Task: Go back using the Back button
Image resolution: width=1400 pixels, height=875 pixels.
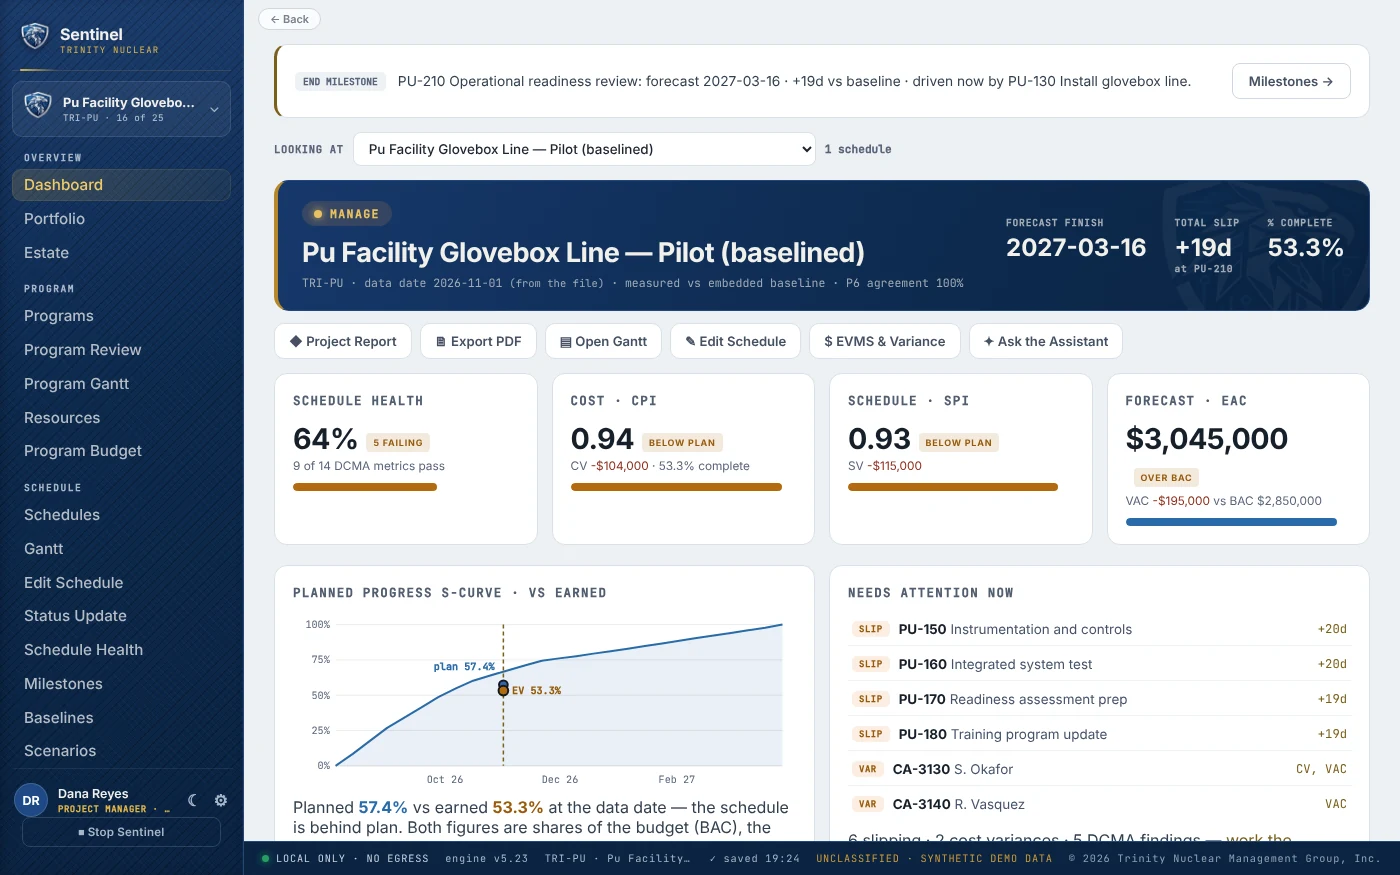Action: (289, 19)
